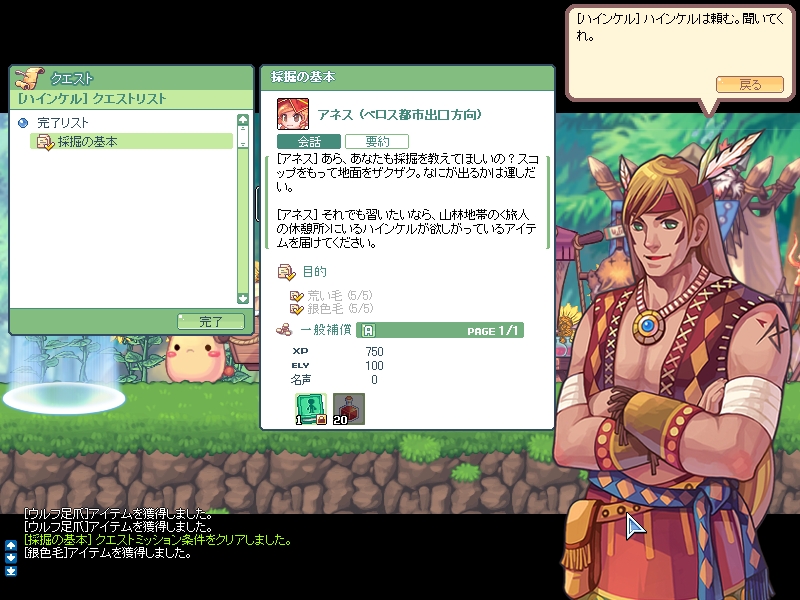Click quest list scrollbar up arrow

[243, 120]
